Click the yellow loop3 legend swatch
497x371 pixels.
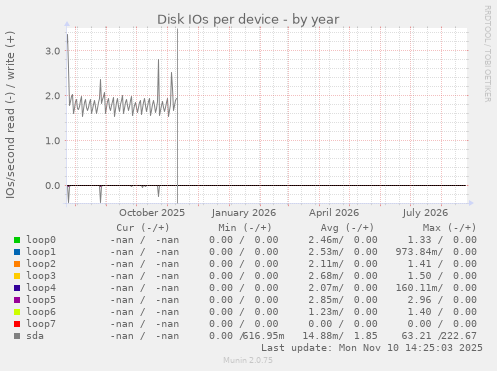[x=17, y=276]
